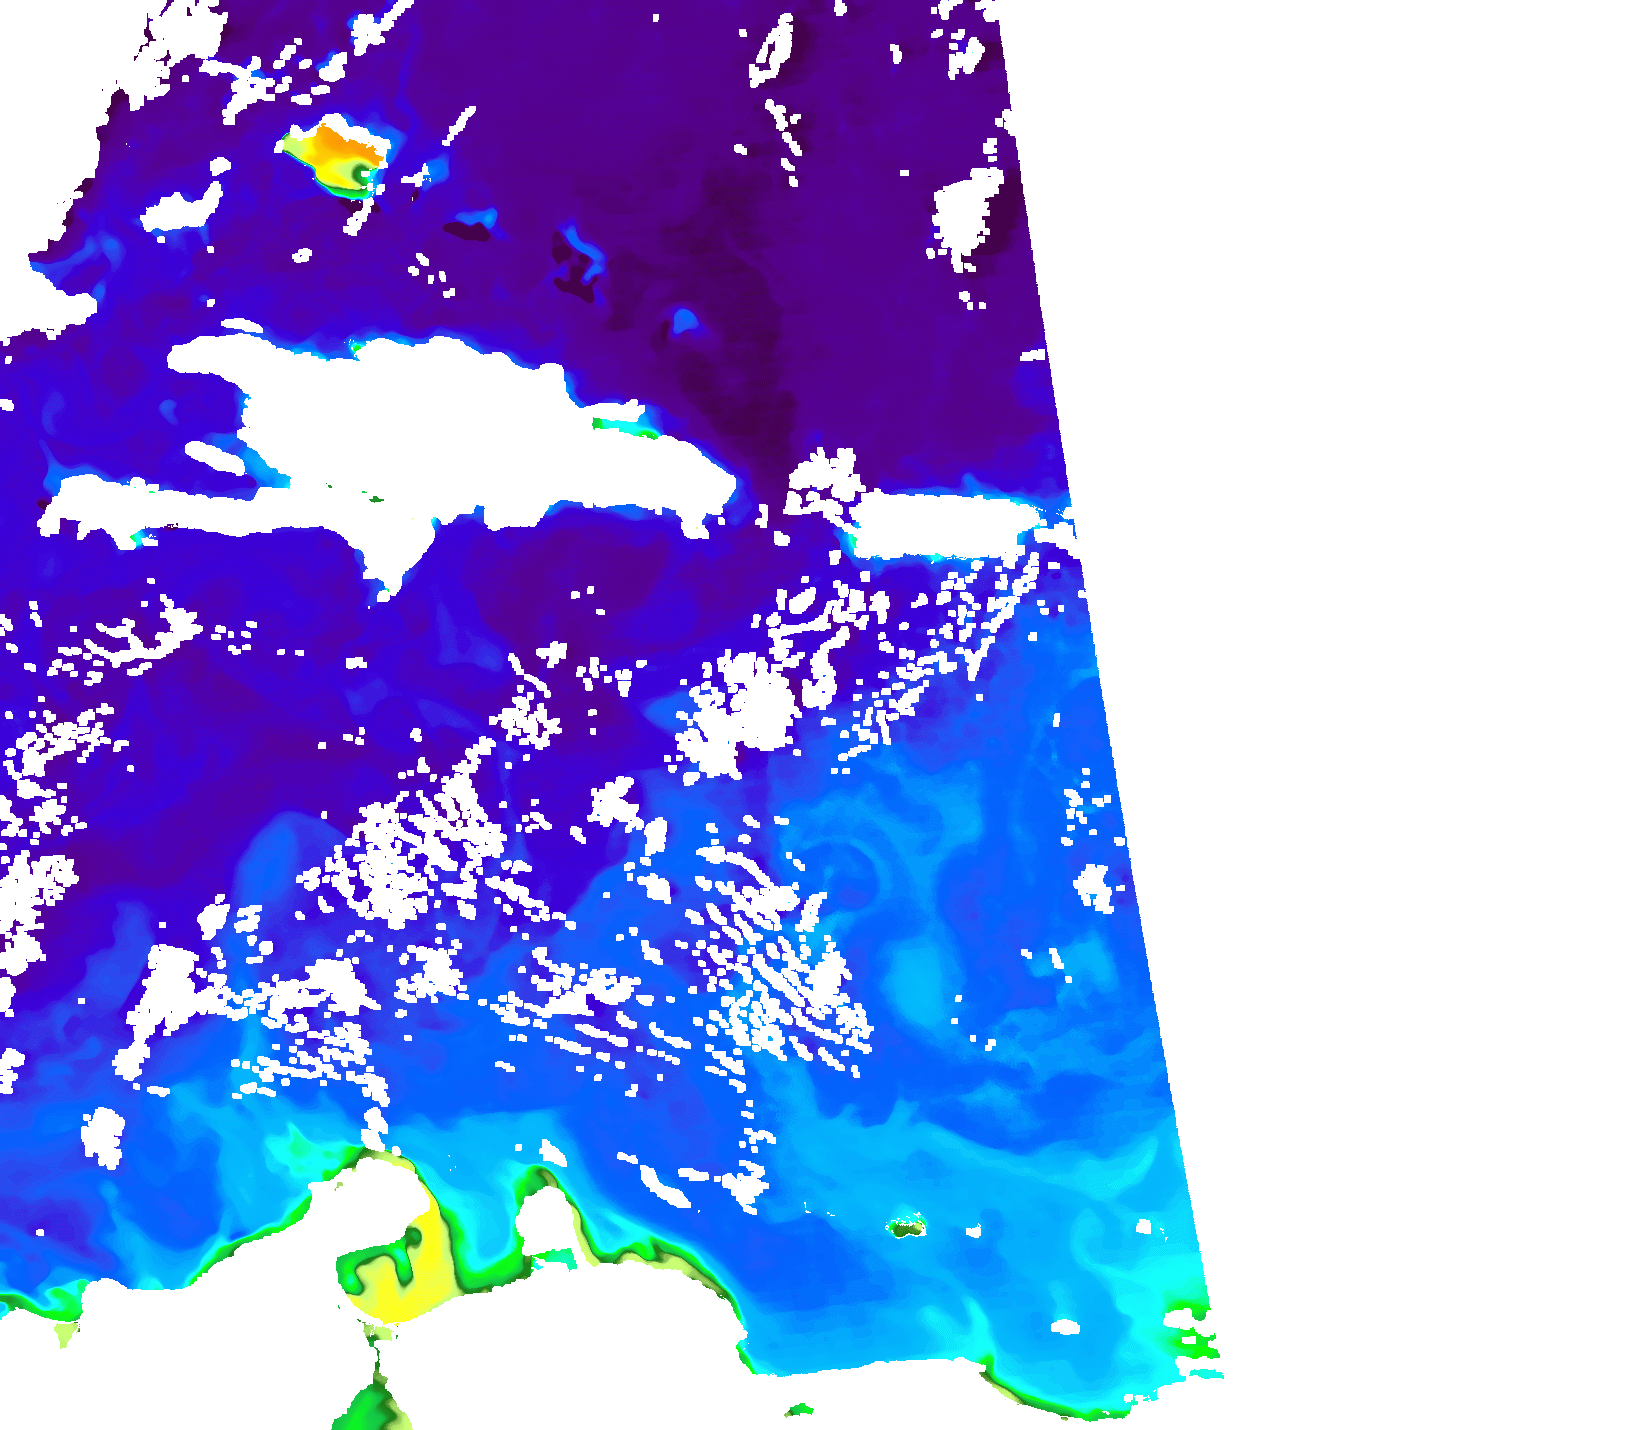Click the white peninsula right of yellow gulf
This screenshot has height=1430, width=1650.
coord(545,1222)
